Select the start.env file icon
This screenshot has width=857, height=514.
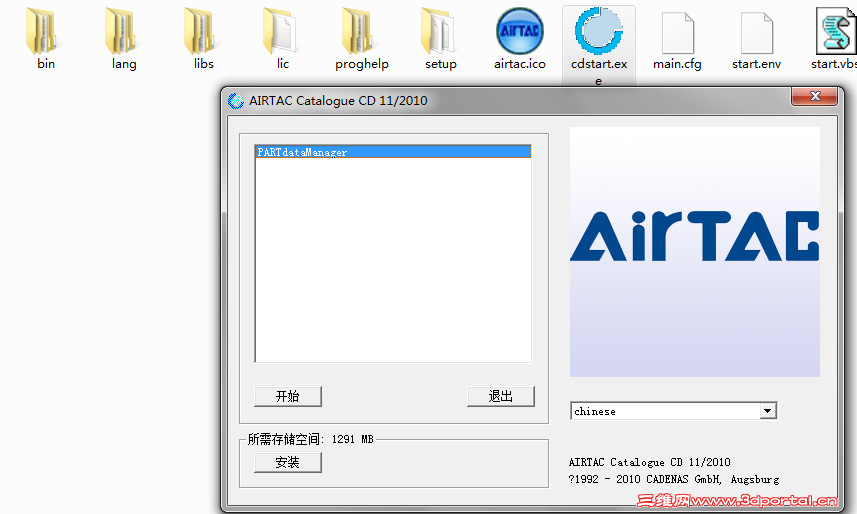click(x=756, y=33)
